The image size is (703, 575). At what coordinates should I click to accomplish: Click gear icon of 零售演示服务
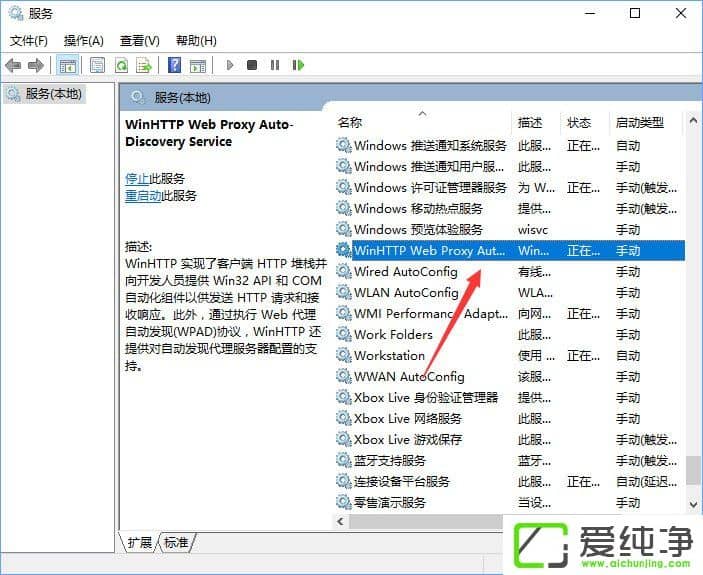(344, 502)
